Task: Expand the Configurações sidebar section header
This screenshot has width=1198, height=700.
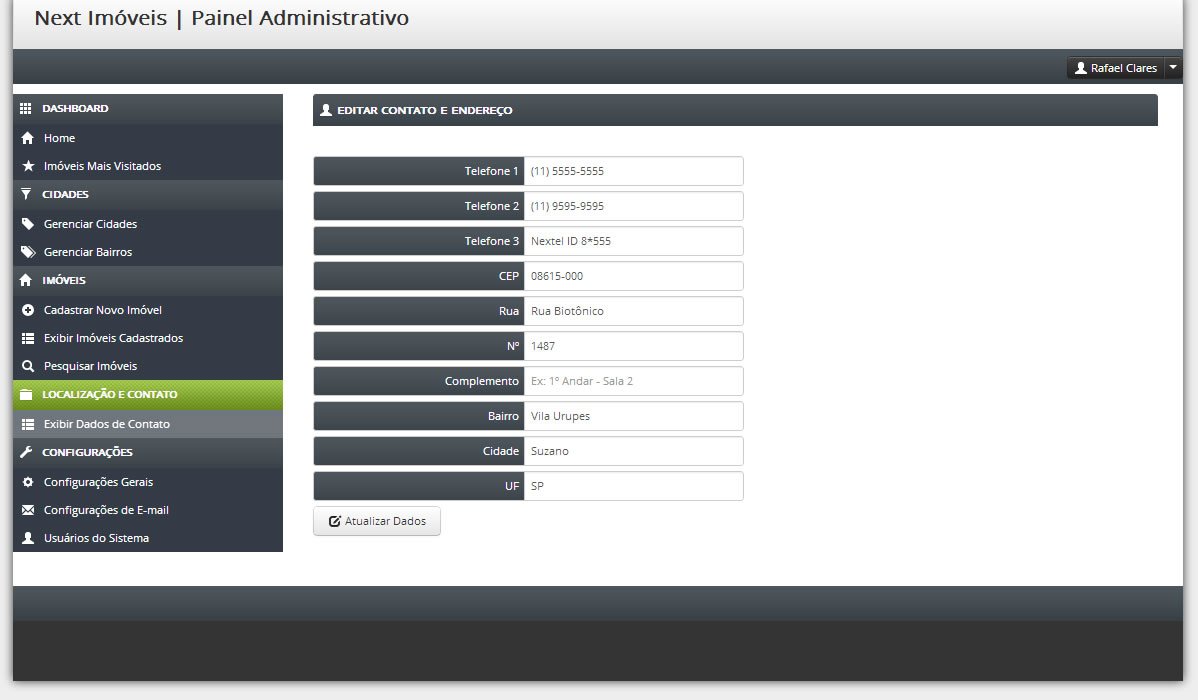Action: [x=147, y=452]
